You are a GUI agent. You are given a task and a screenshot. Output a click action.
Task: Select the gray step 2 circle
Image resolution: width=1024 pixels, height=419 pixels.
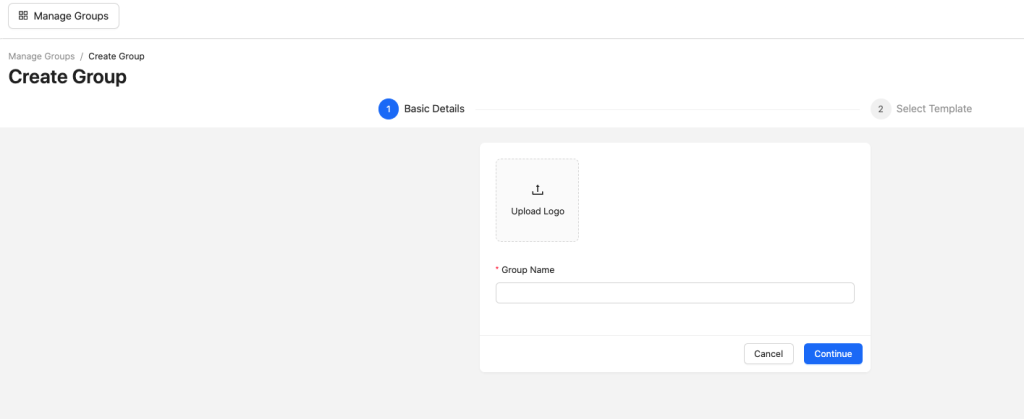pyautogui.click(x=880, y=109)
